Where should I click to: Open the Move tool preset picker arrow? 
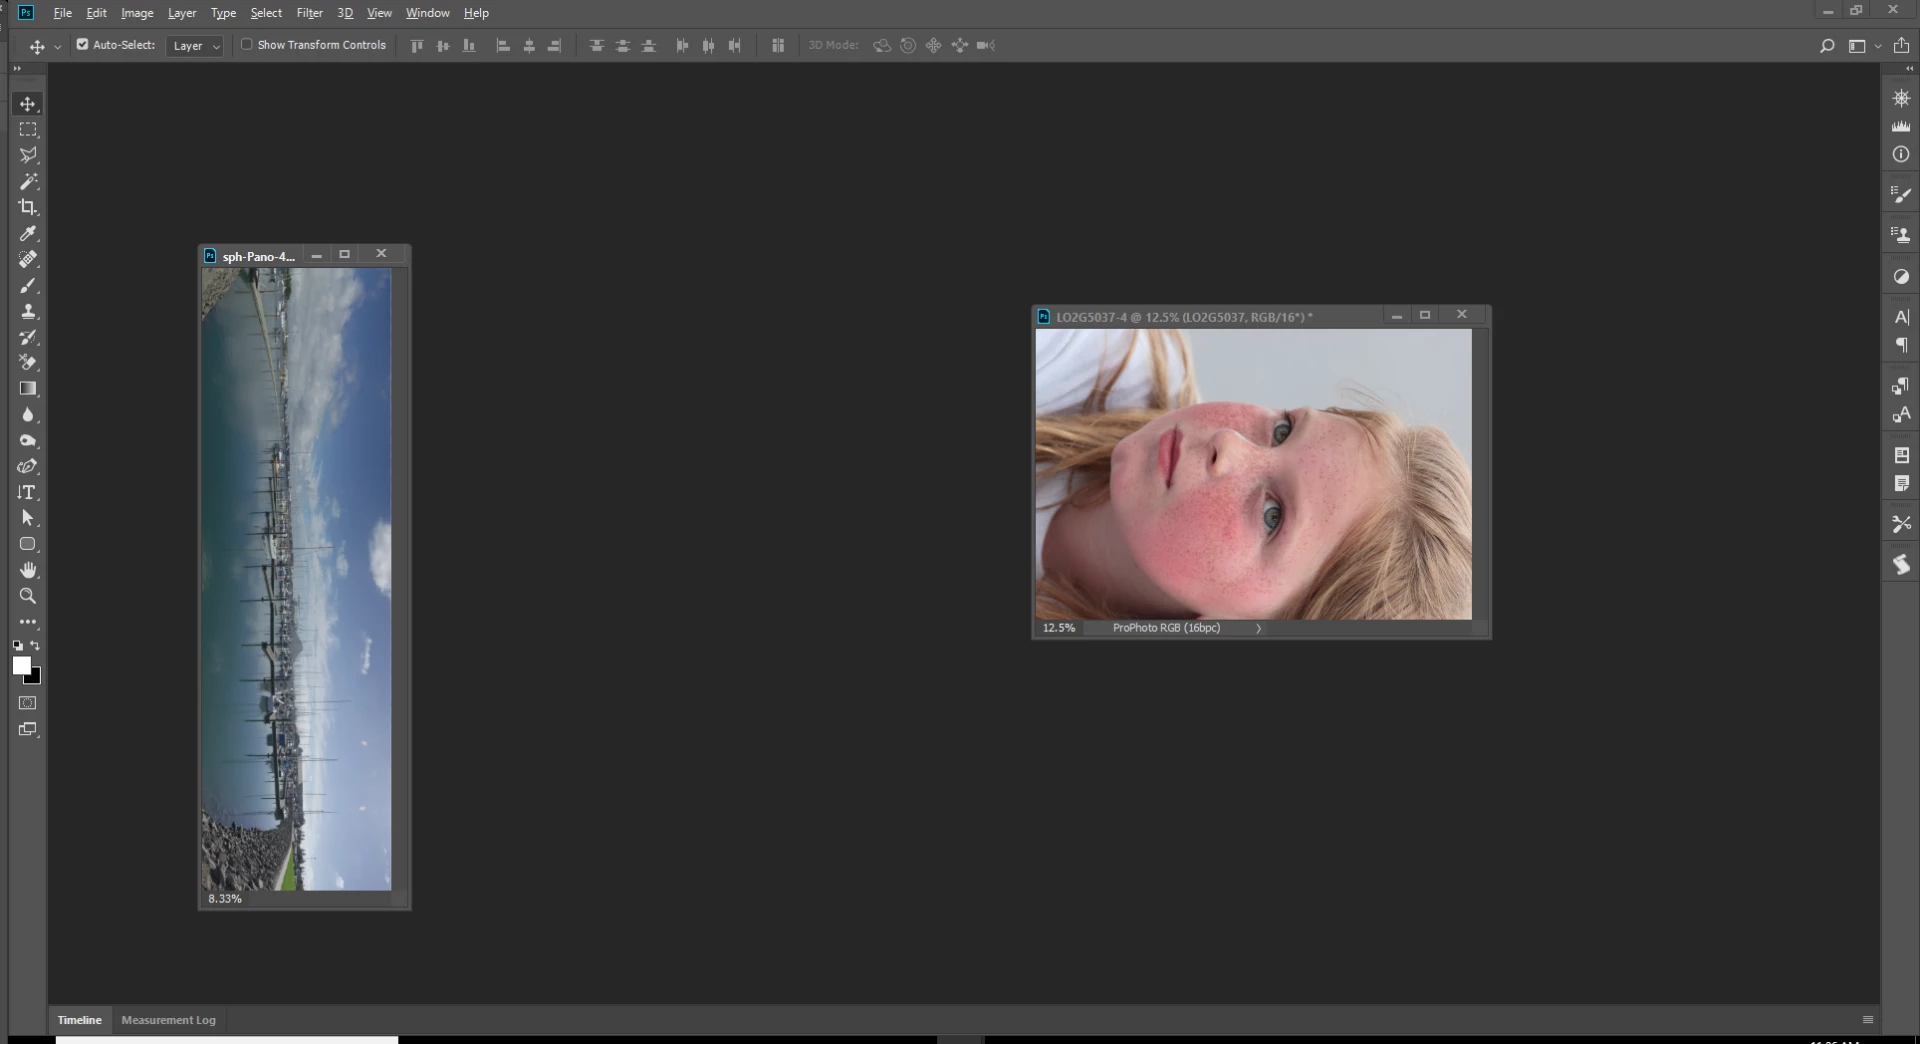tap(58, 46)
